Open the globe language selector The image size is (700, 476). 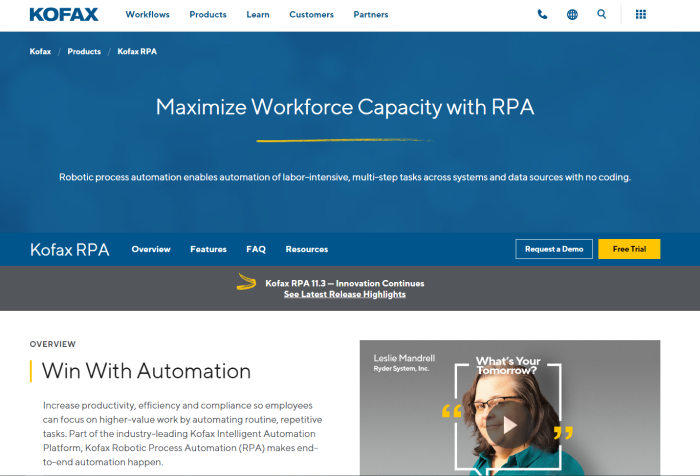point(572,15)
